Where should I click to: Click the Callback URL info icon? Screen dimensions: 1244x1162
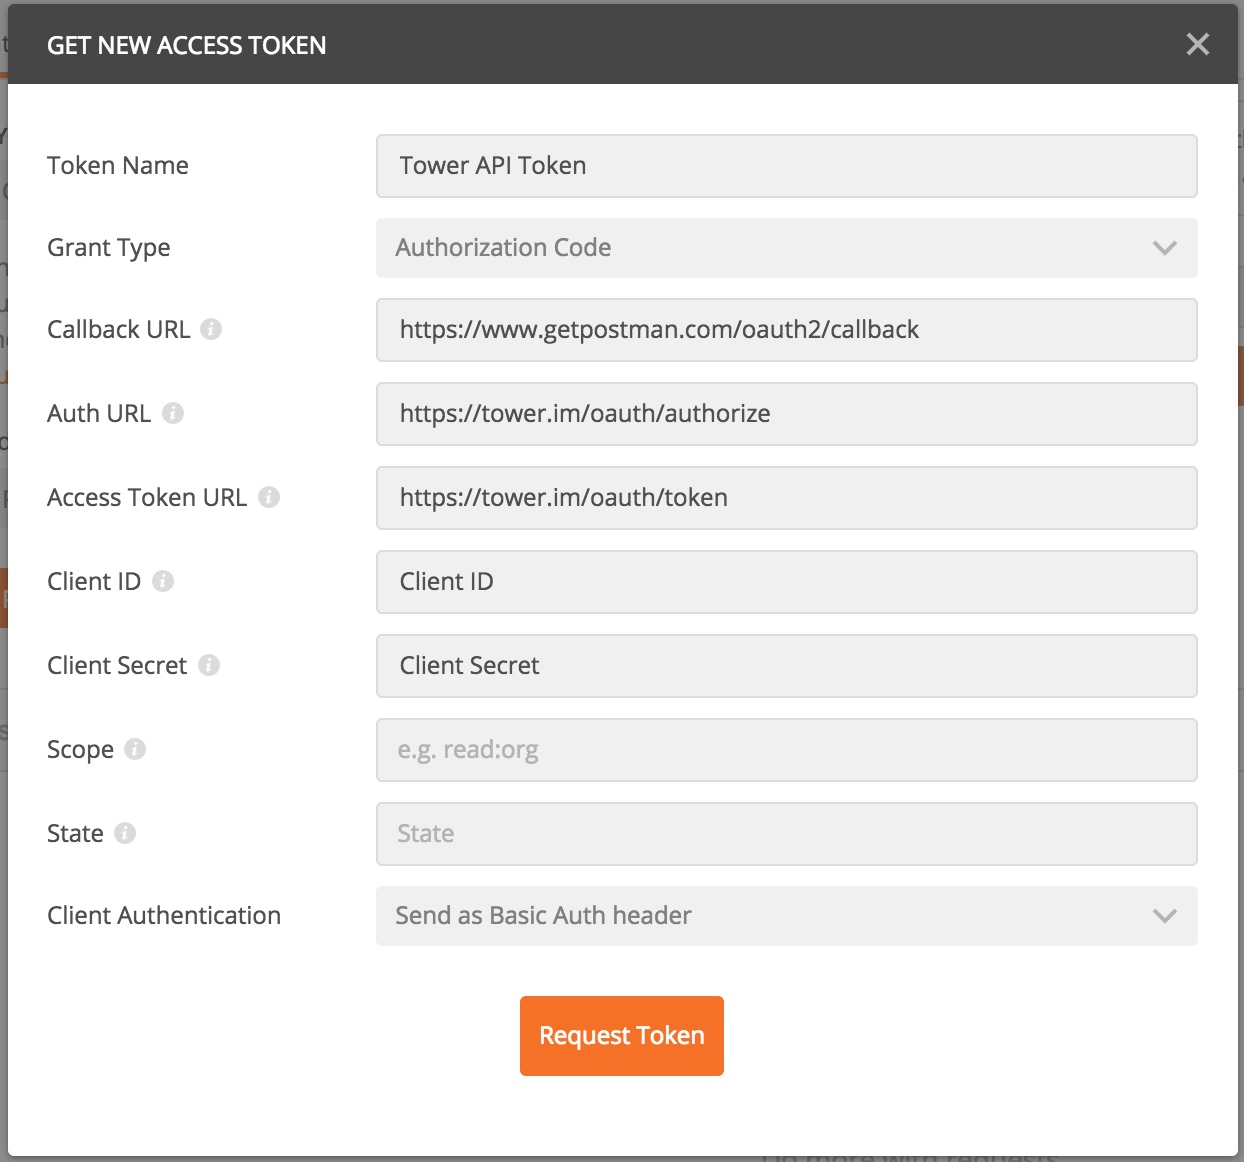tap(211, 330)
